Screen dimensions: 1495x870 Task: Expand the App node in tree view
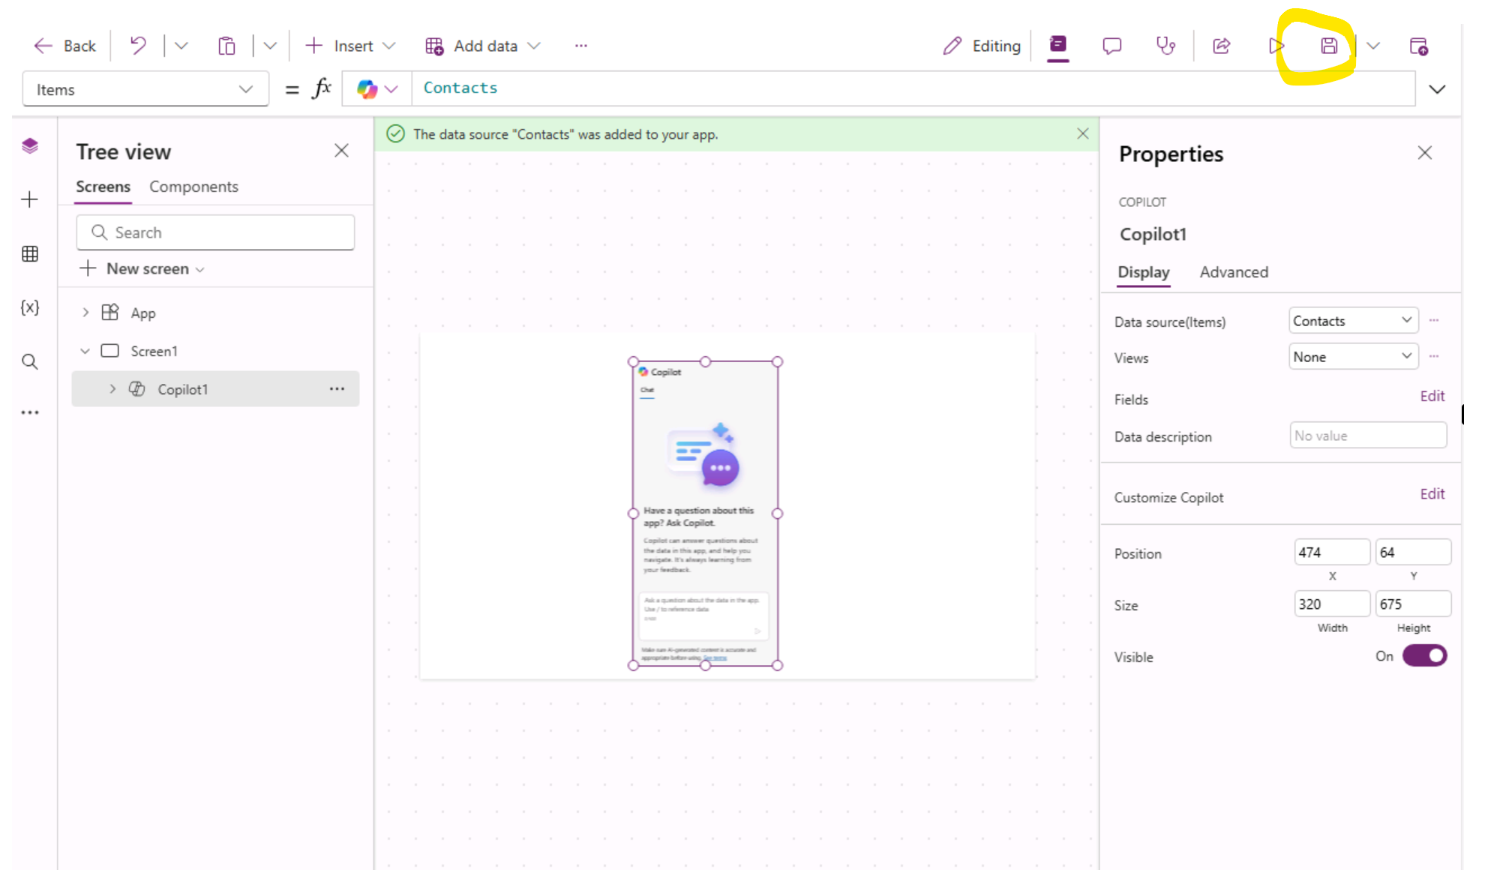(x=86, y=313)
